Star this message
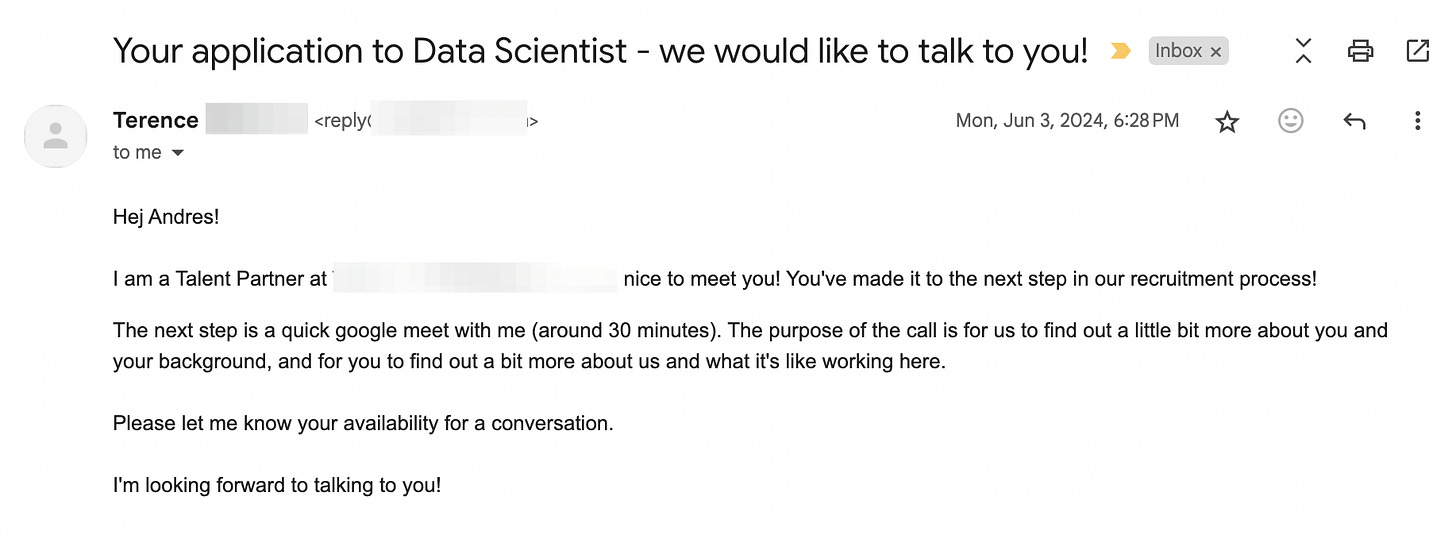The width and height of the screenshot is (1456, 538). pyautogui.click(x=1227, y=122)
